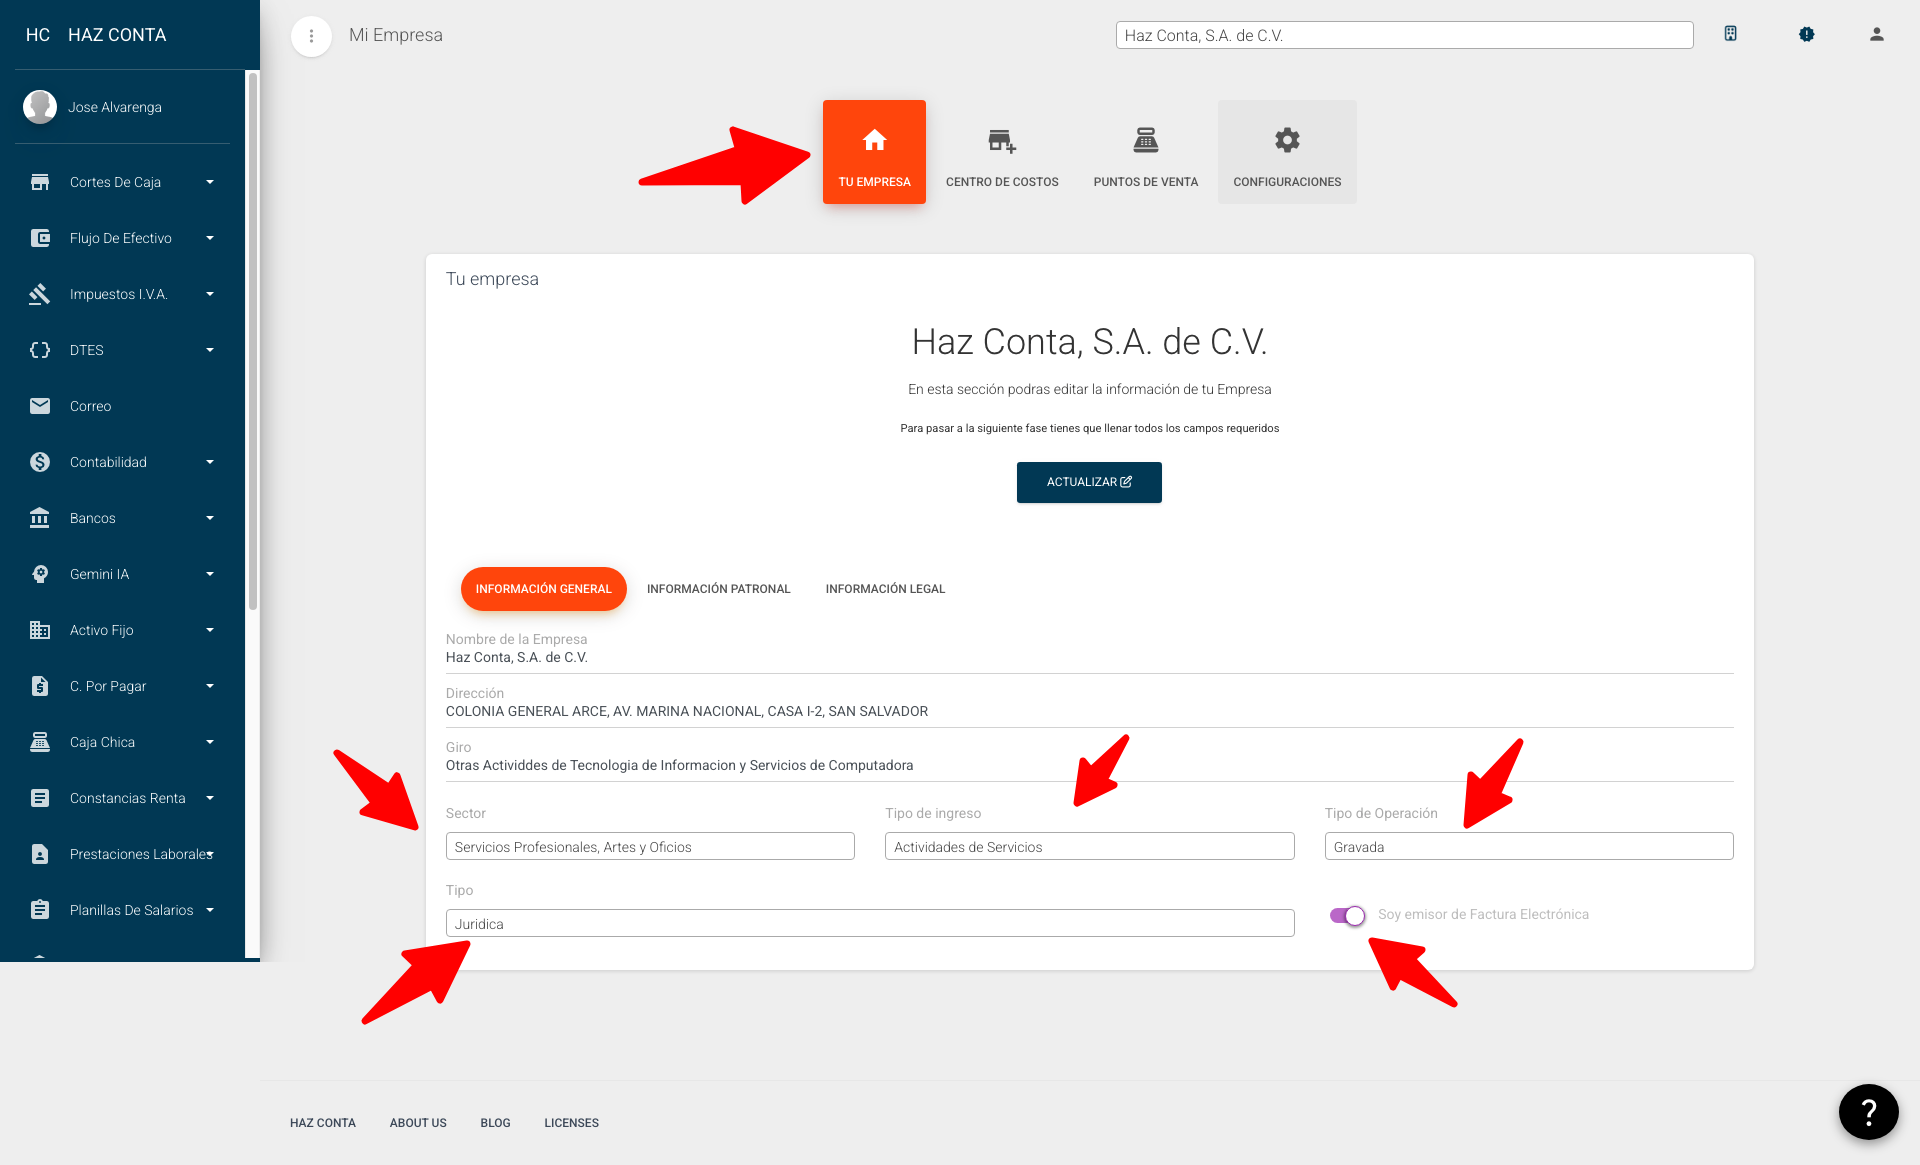1920x1165 pixels.
Task: Expand the Flujo De Efectivo menu arrow
Action: click(x=210, y=238)
